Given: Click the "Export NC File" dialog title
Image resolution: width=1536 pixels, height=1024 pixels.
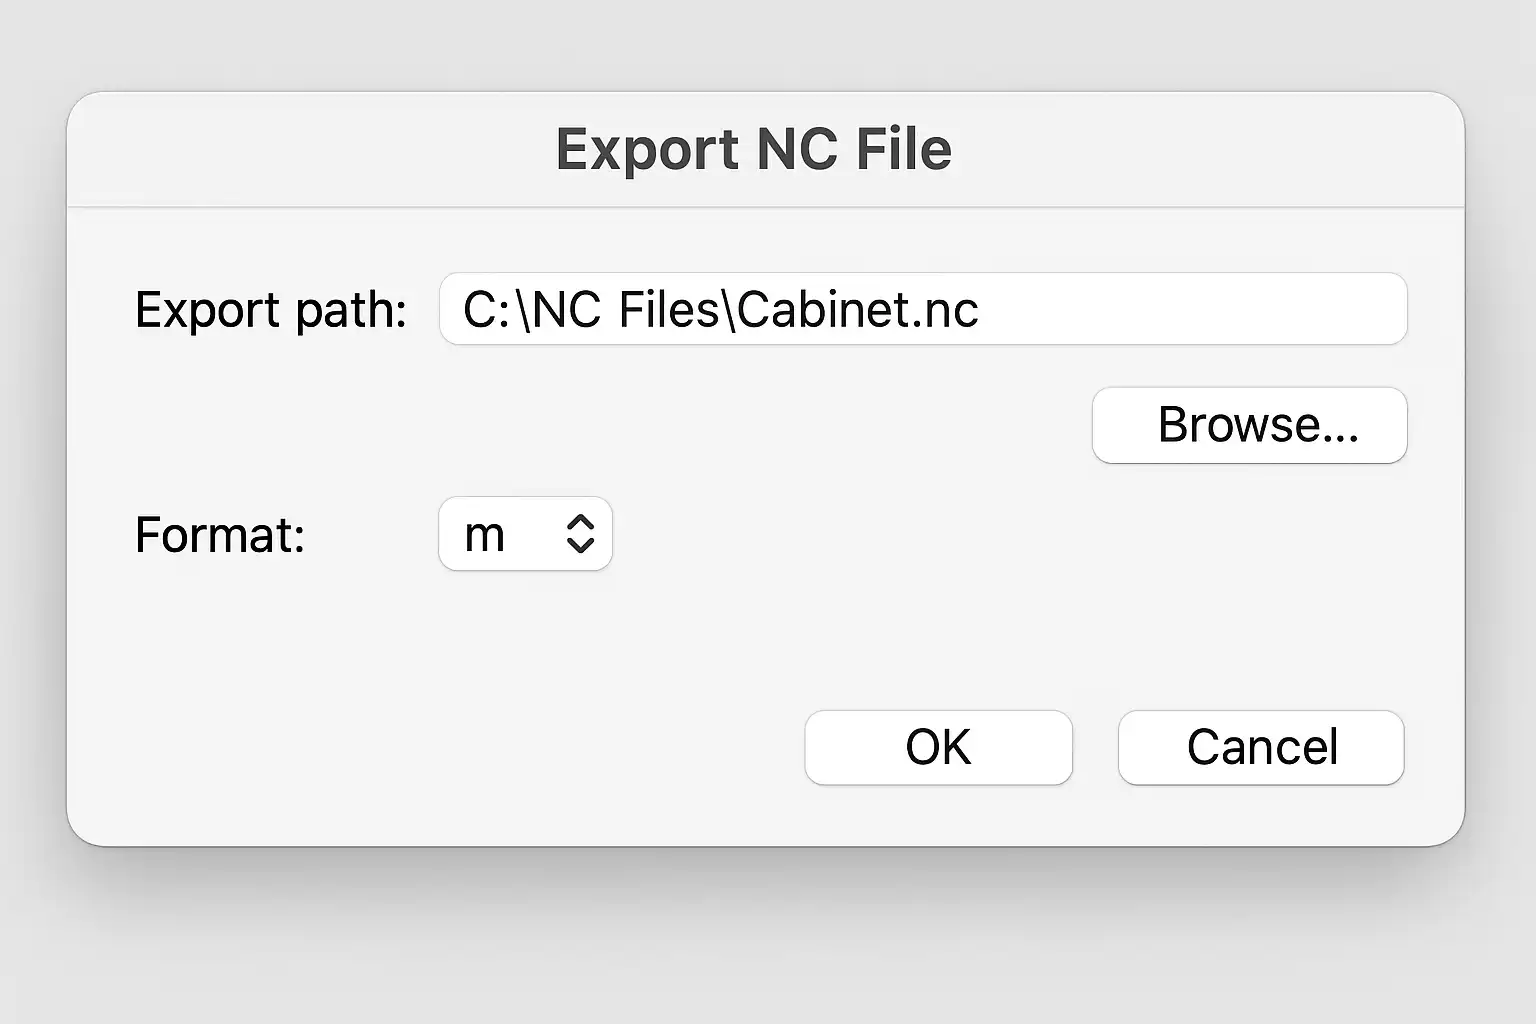Looking at the screenshot, I should pos(753,149).
